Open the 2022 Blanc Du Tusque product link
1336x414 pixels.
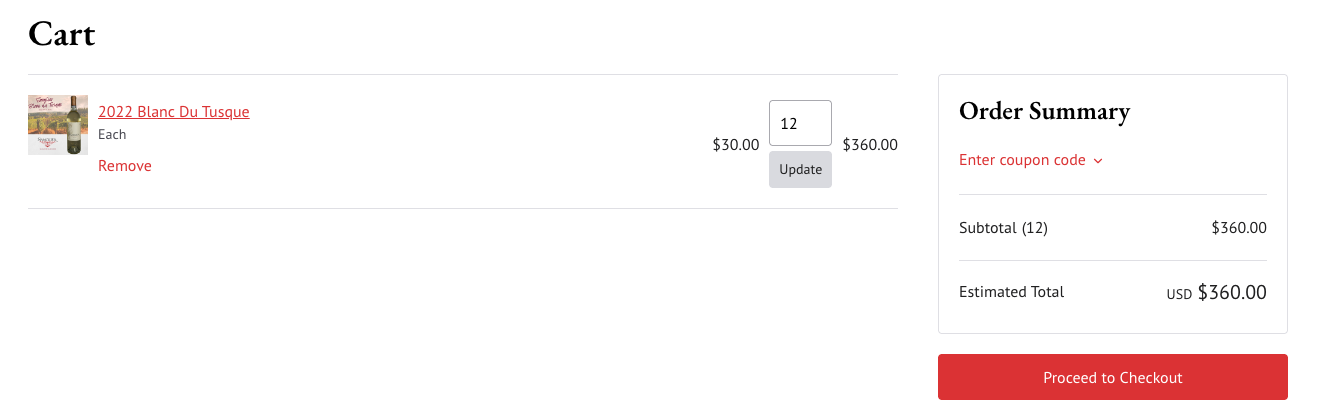[174, 112]
